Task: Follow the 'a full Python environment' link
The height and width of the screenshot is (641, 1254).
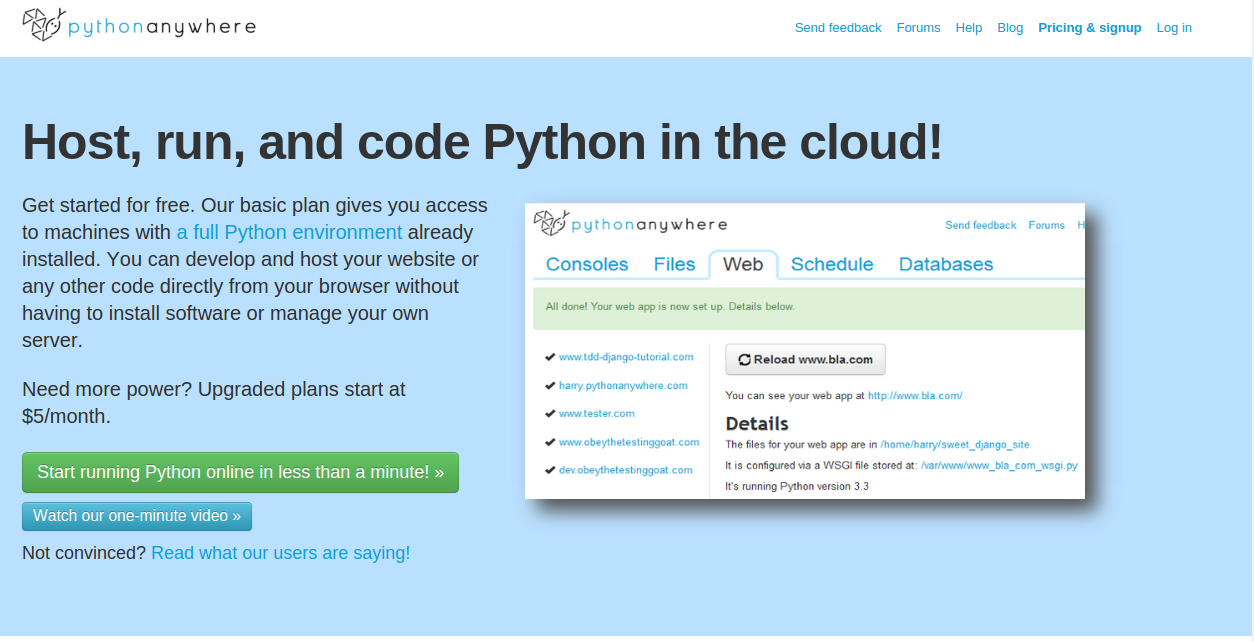Action: (290, 232)
